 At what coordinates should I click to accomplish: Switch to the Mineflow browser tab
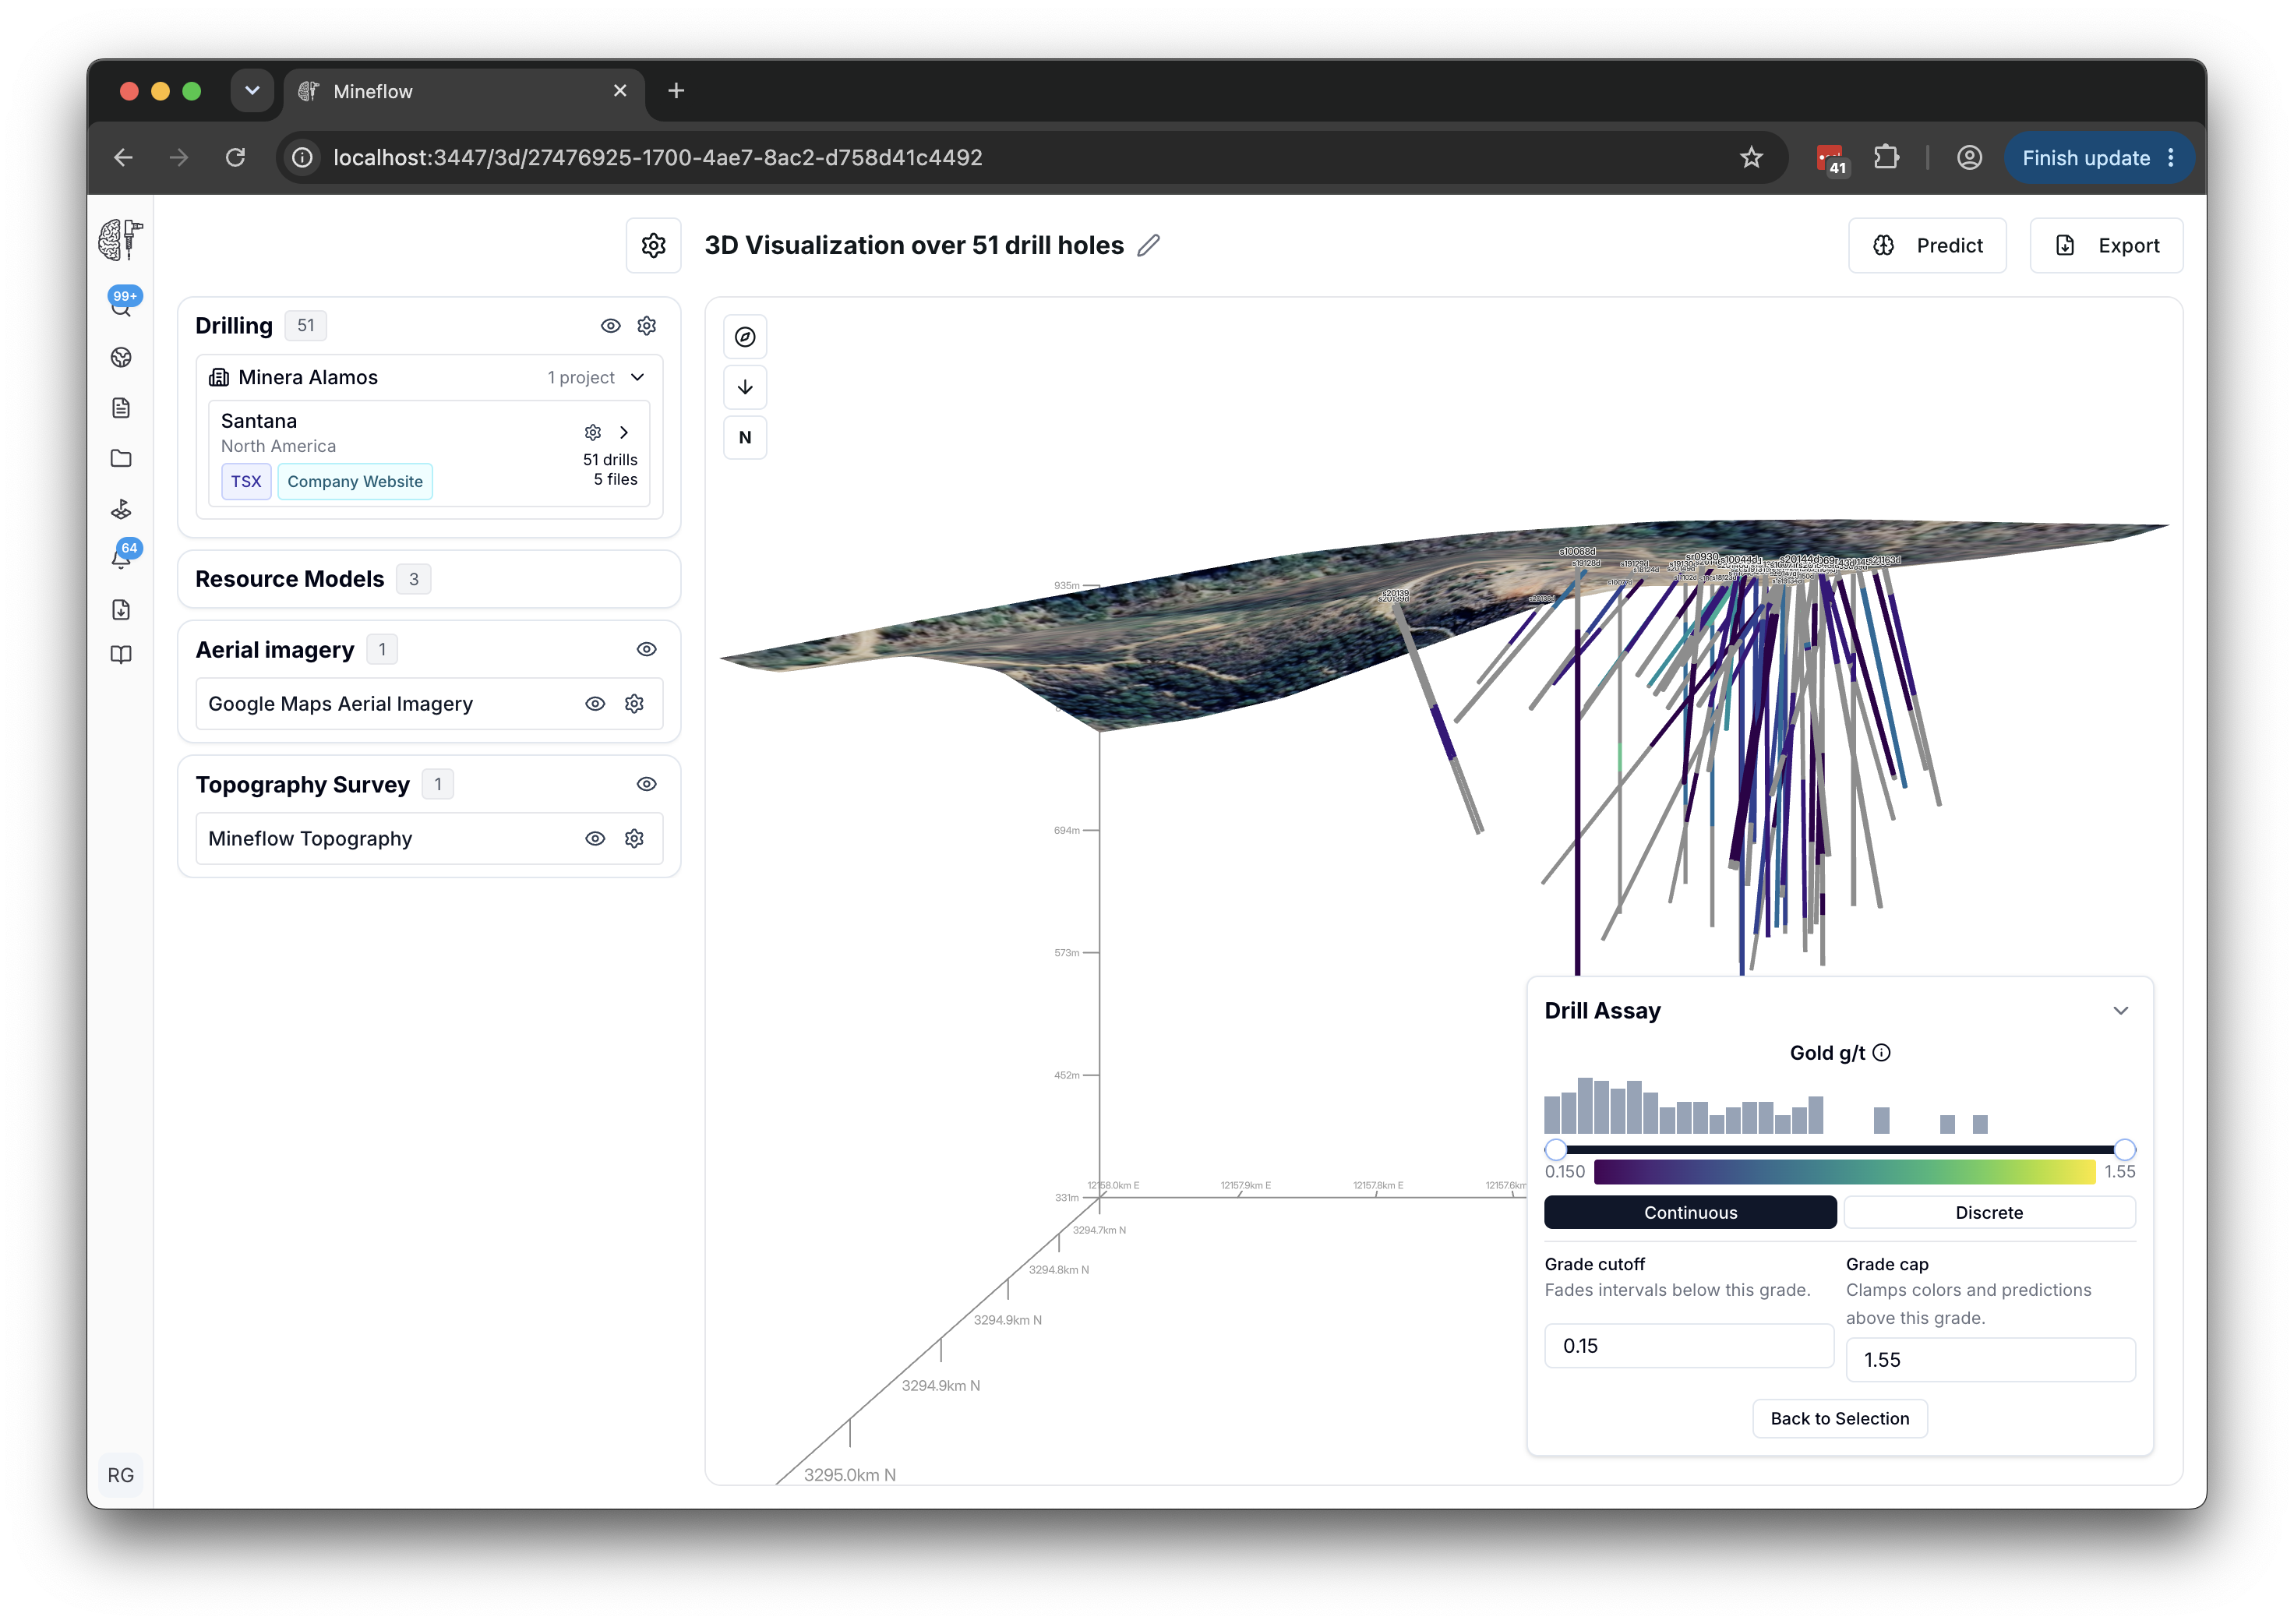click(x=465, y=91)
